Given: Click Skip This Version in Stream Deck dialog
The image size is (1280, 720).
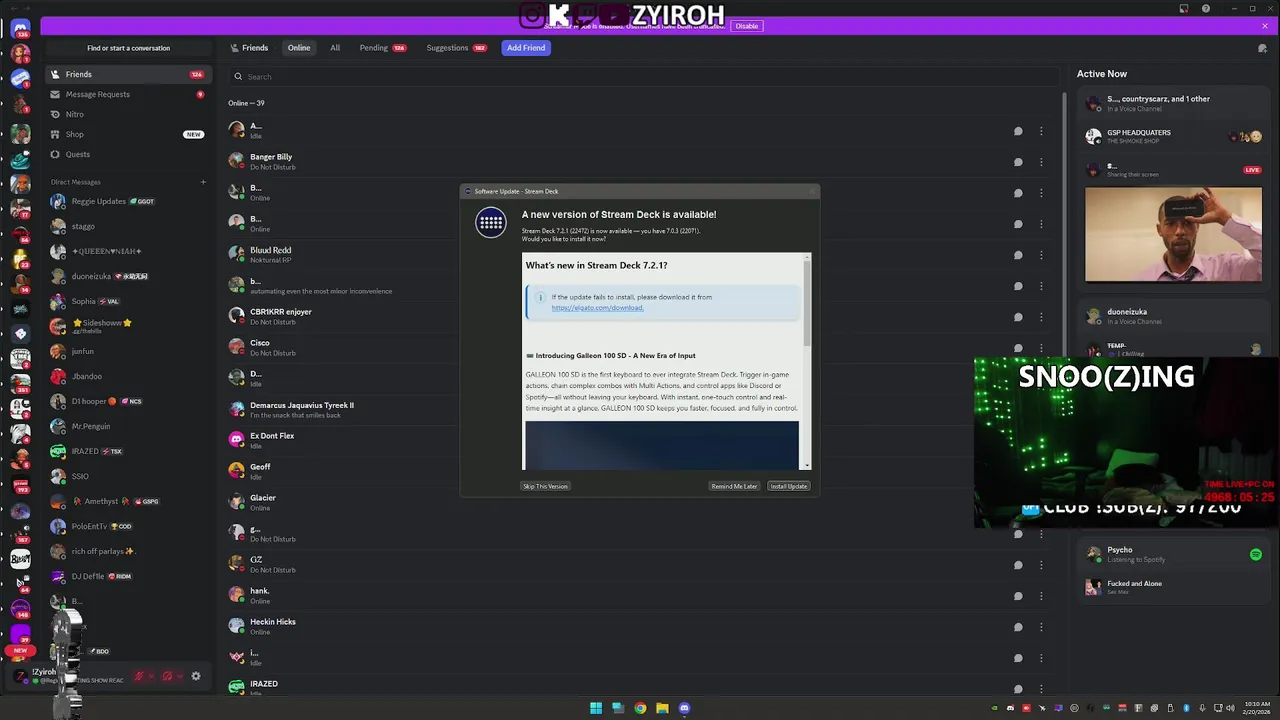Looking at the screenshot, I should click(x=545, y=486).
